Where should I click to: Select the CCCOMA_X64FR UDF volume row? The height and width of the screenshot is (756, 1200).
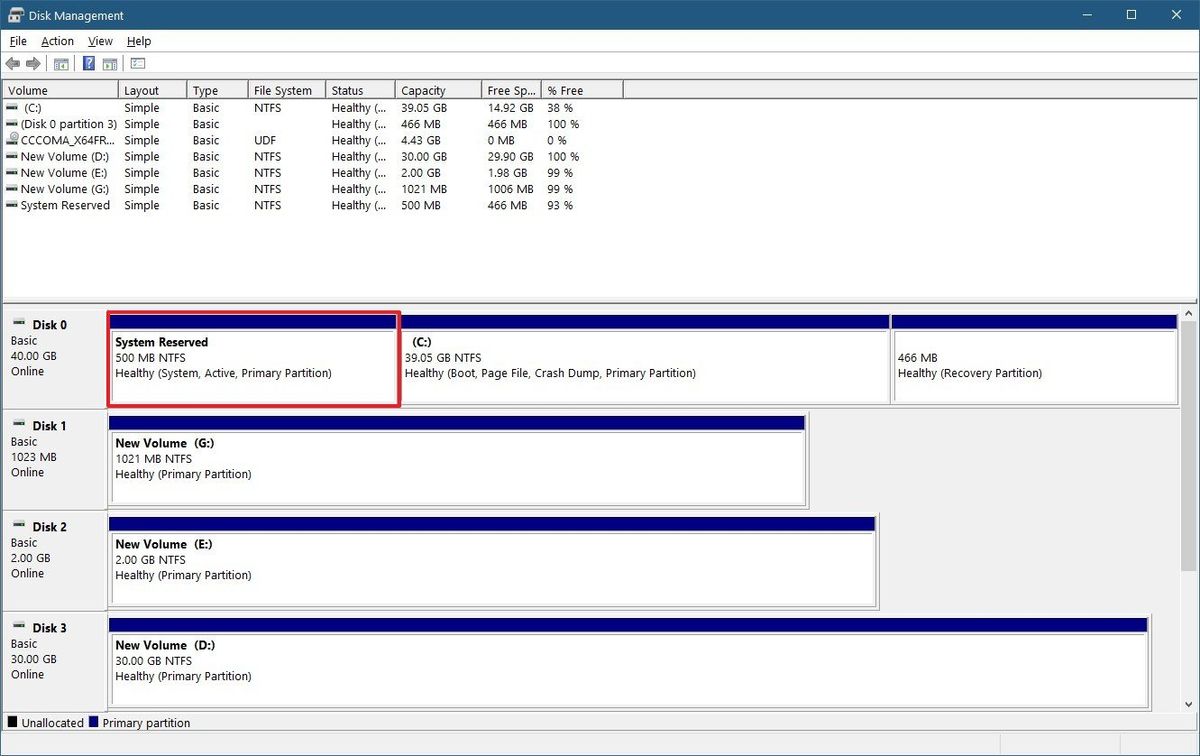[x=60, y=140]
